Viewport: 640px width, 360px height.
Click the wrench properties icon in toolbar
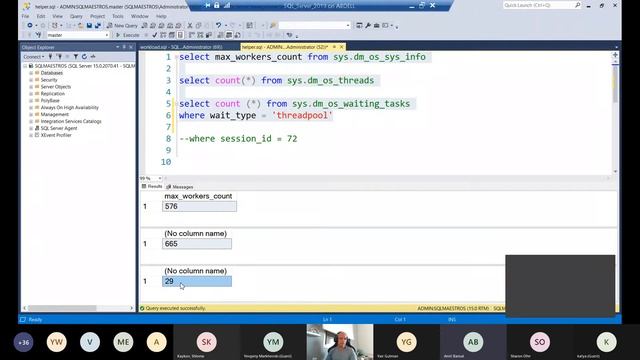coord(368,25)
